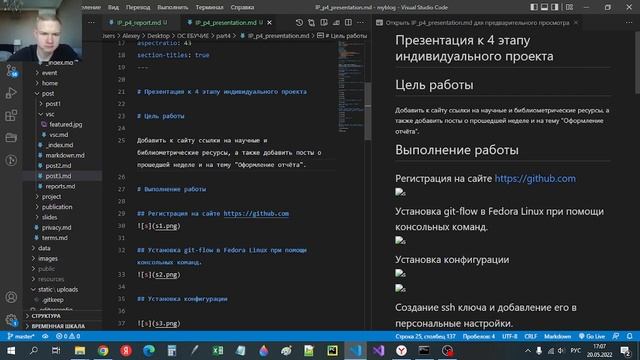
Task: Click the editor Split Editor icon
Action: click(x=348, y=23)
